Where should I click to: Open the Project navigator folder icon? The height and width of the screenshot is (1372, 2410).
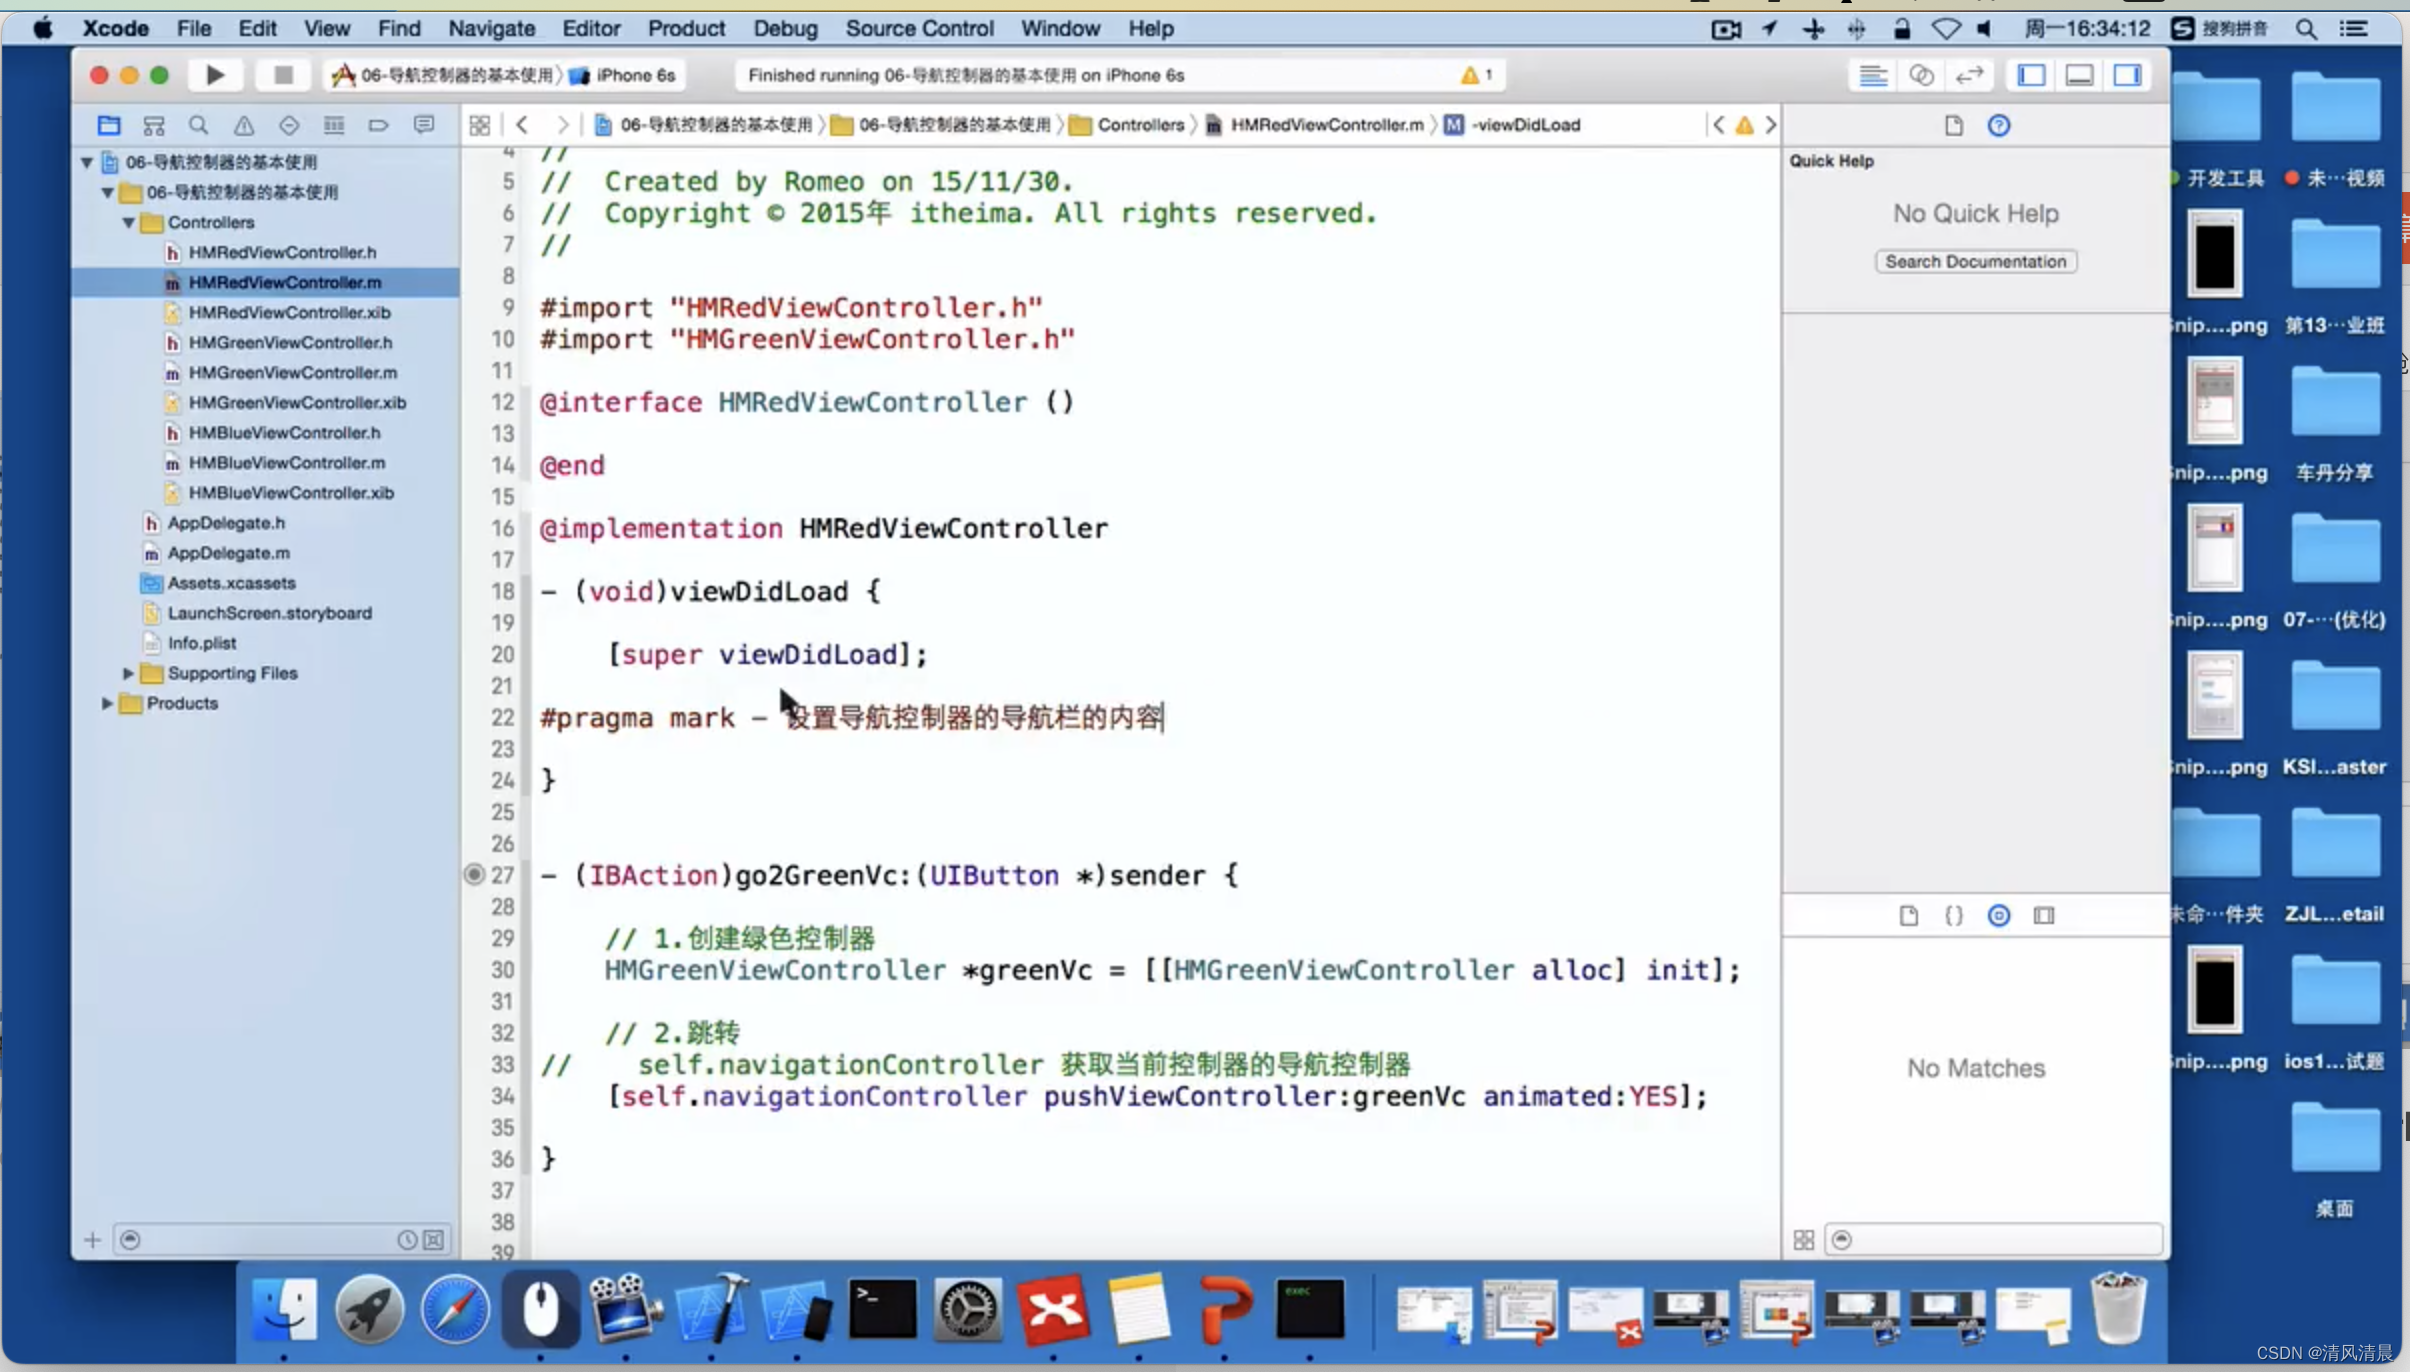point(108,125)
